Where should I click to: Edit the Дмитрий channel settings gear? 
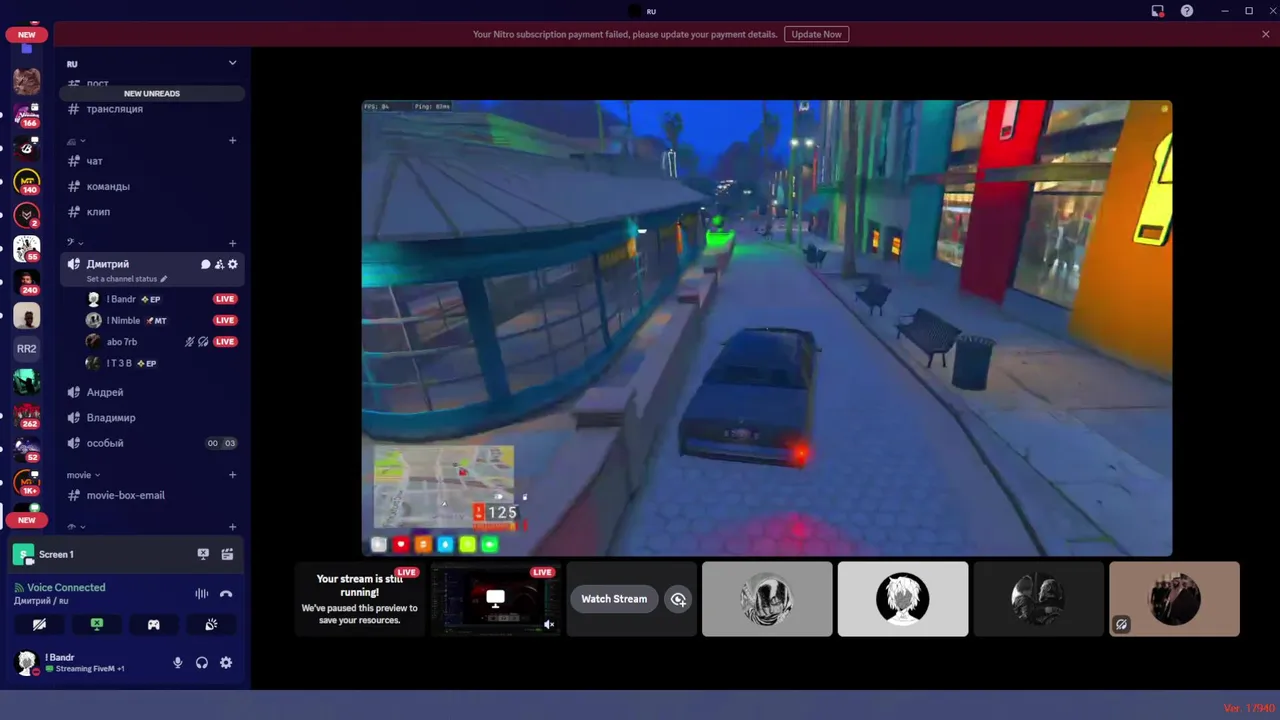[233, 264]
